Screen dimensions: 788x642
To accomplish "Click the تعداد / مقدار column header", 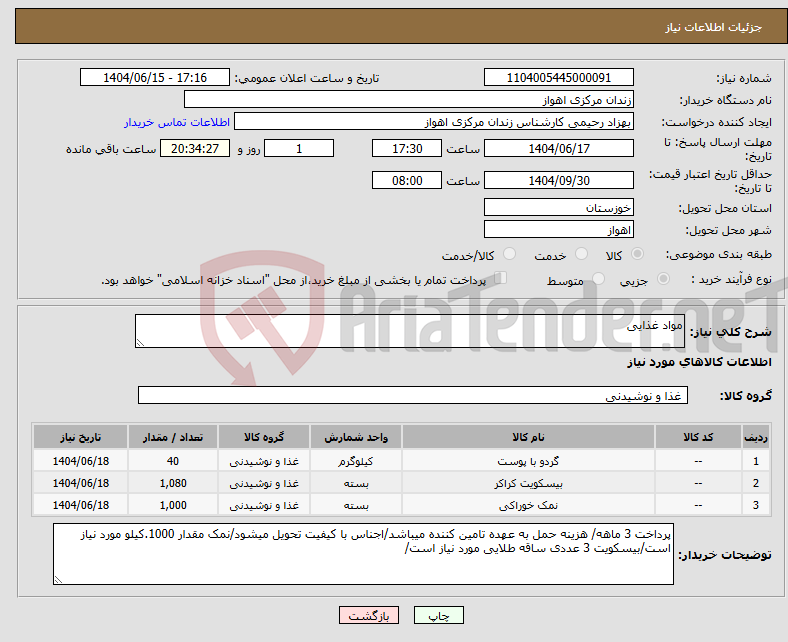I will (x=173, y=437).
